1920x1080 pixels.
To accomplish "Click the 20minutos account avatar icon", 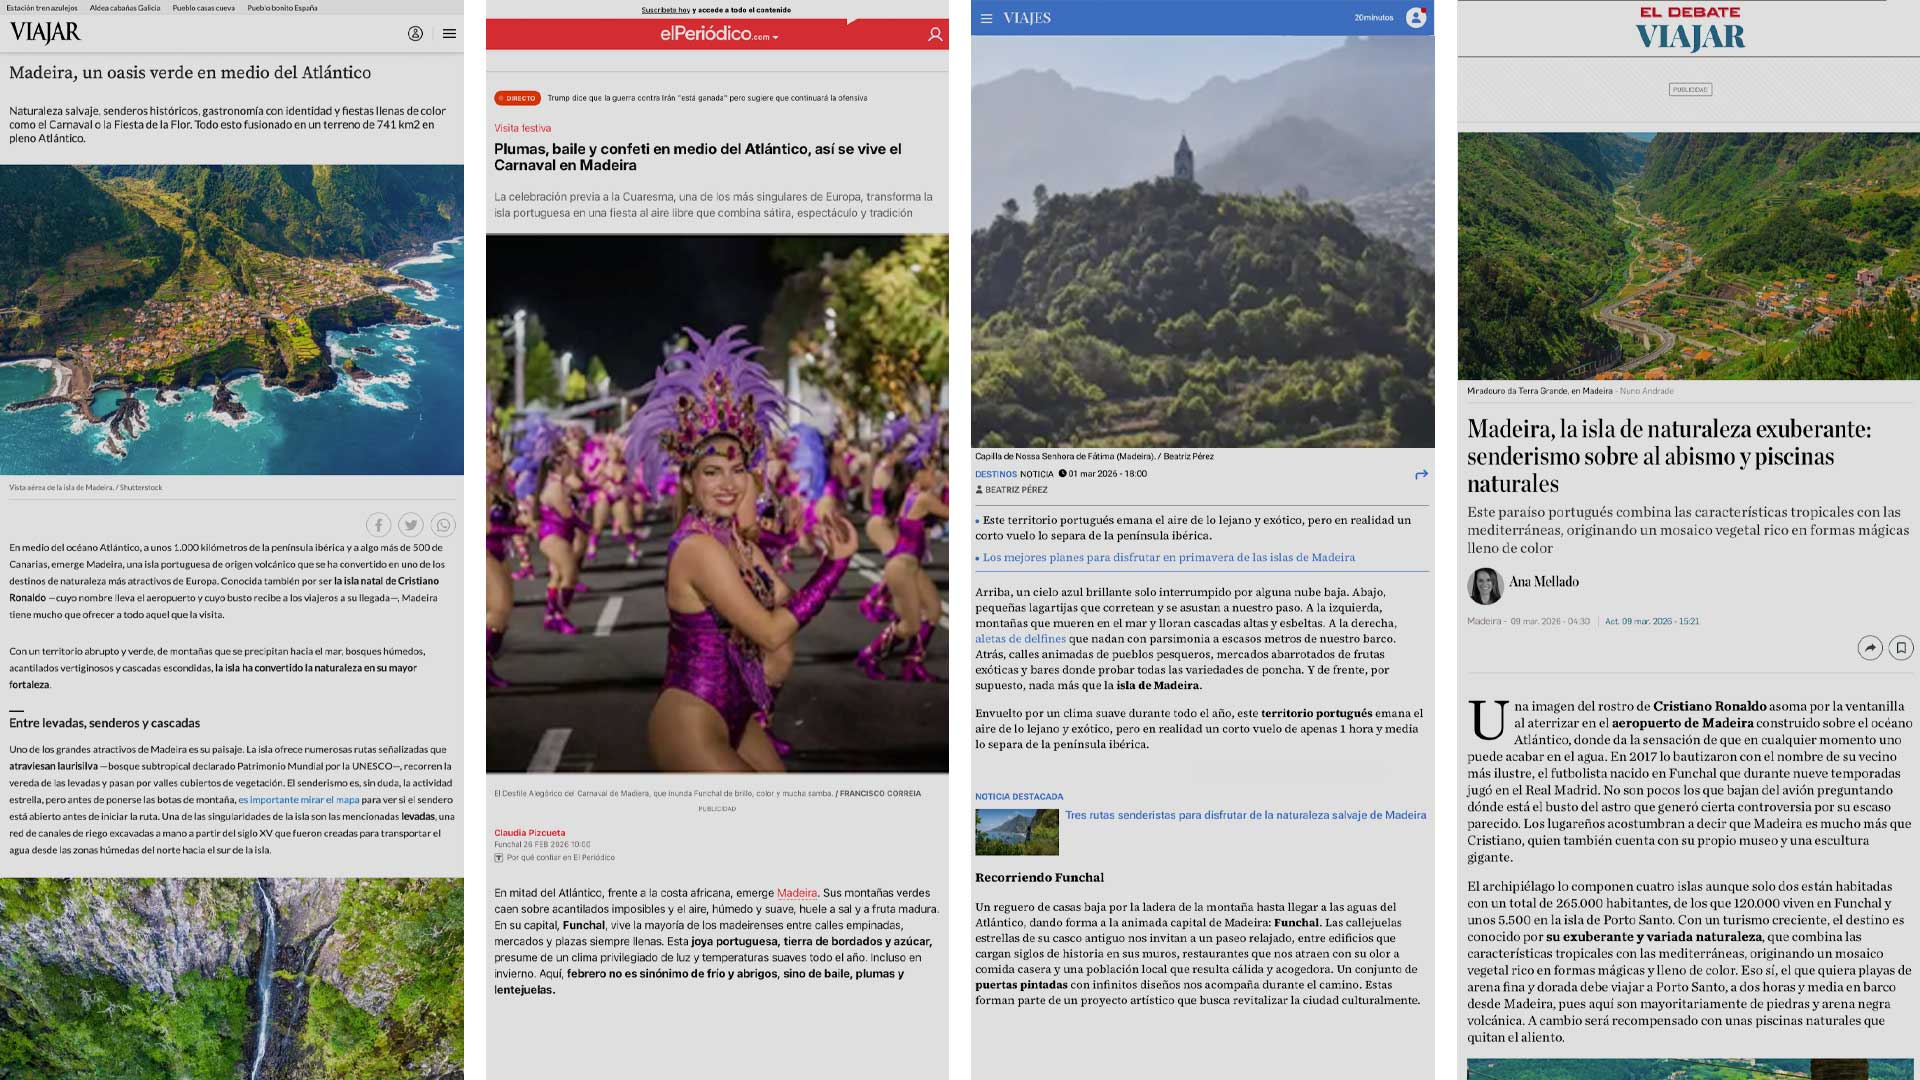I will click(x=1415, y=18).
